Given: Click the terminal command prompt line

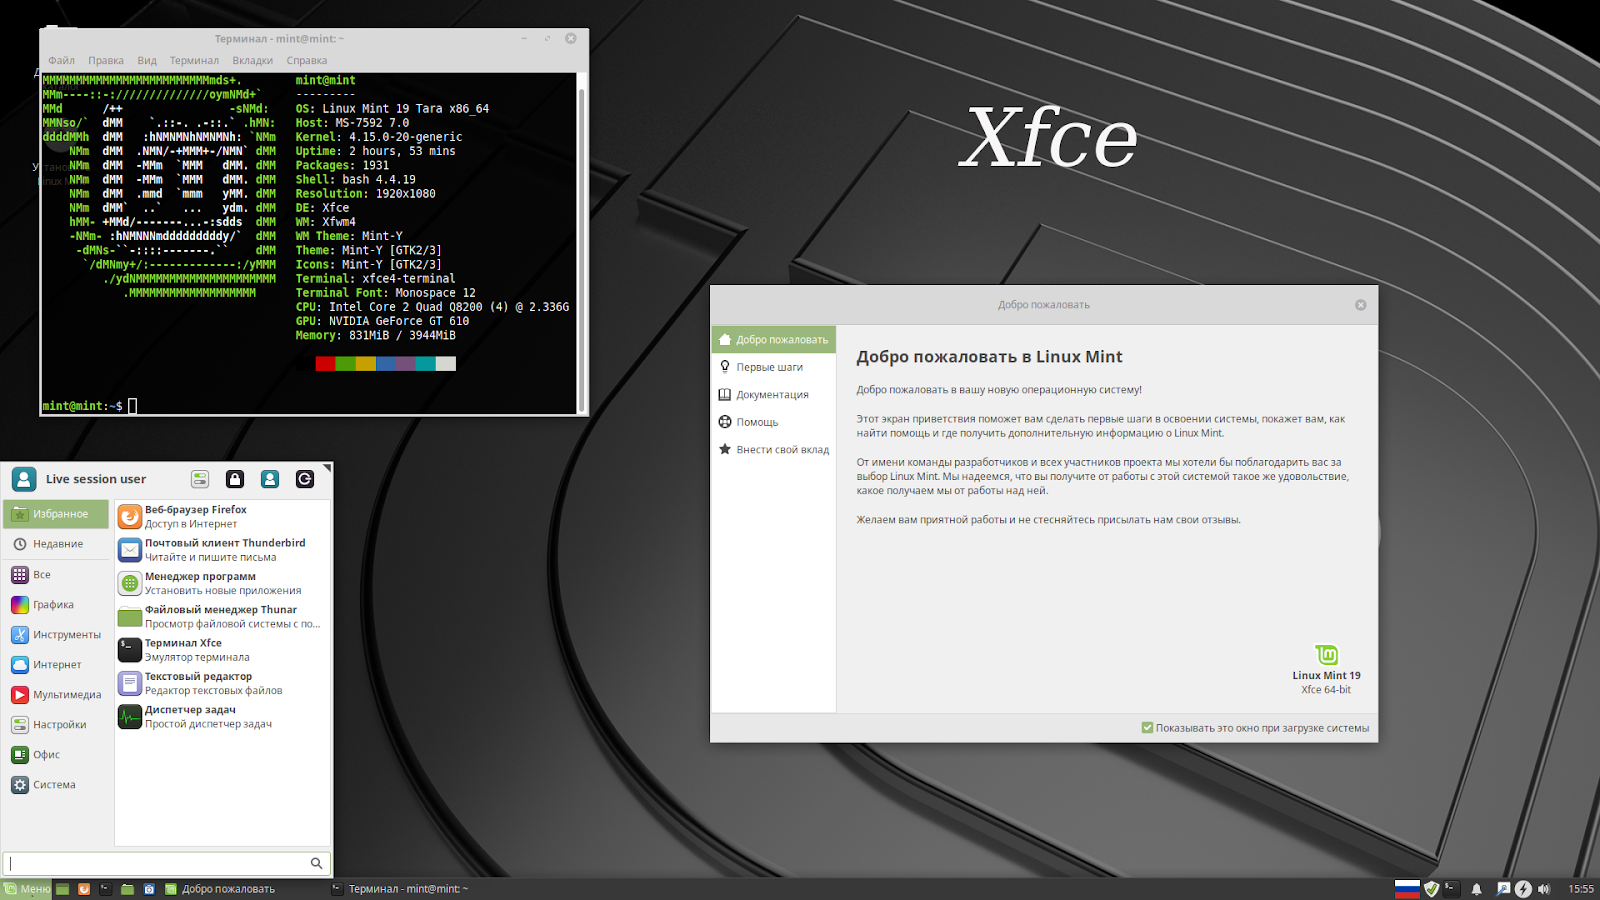Looking at the screenshot, I should 309,406.
